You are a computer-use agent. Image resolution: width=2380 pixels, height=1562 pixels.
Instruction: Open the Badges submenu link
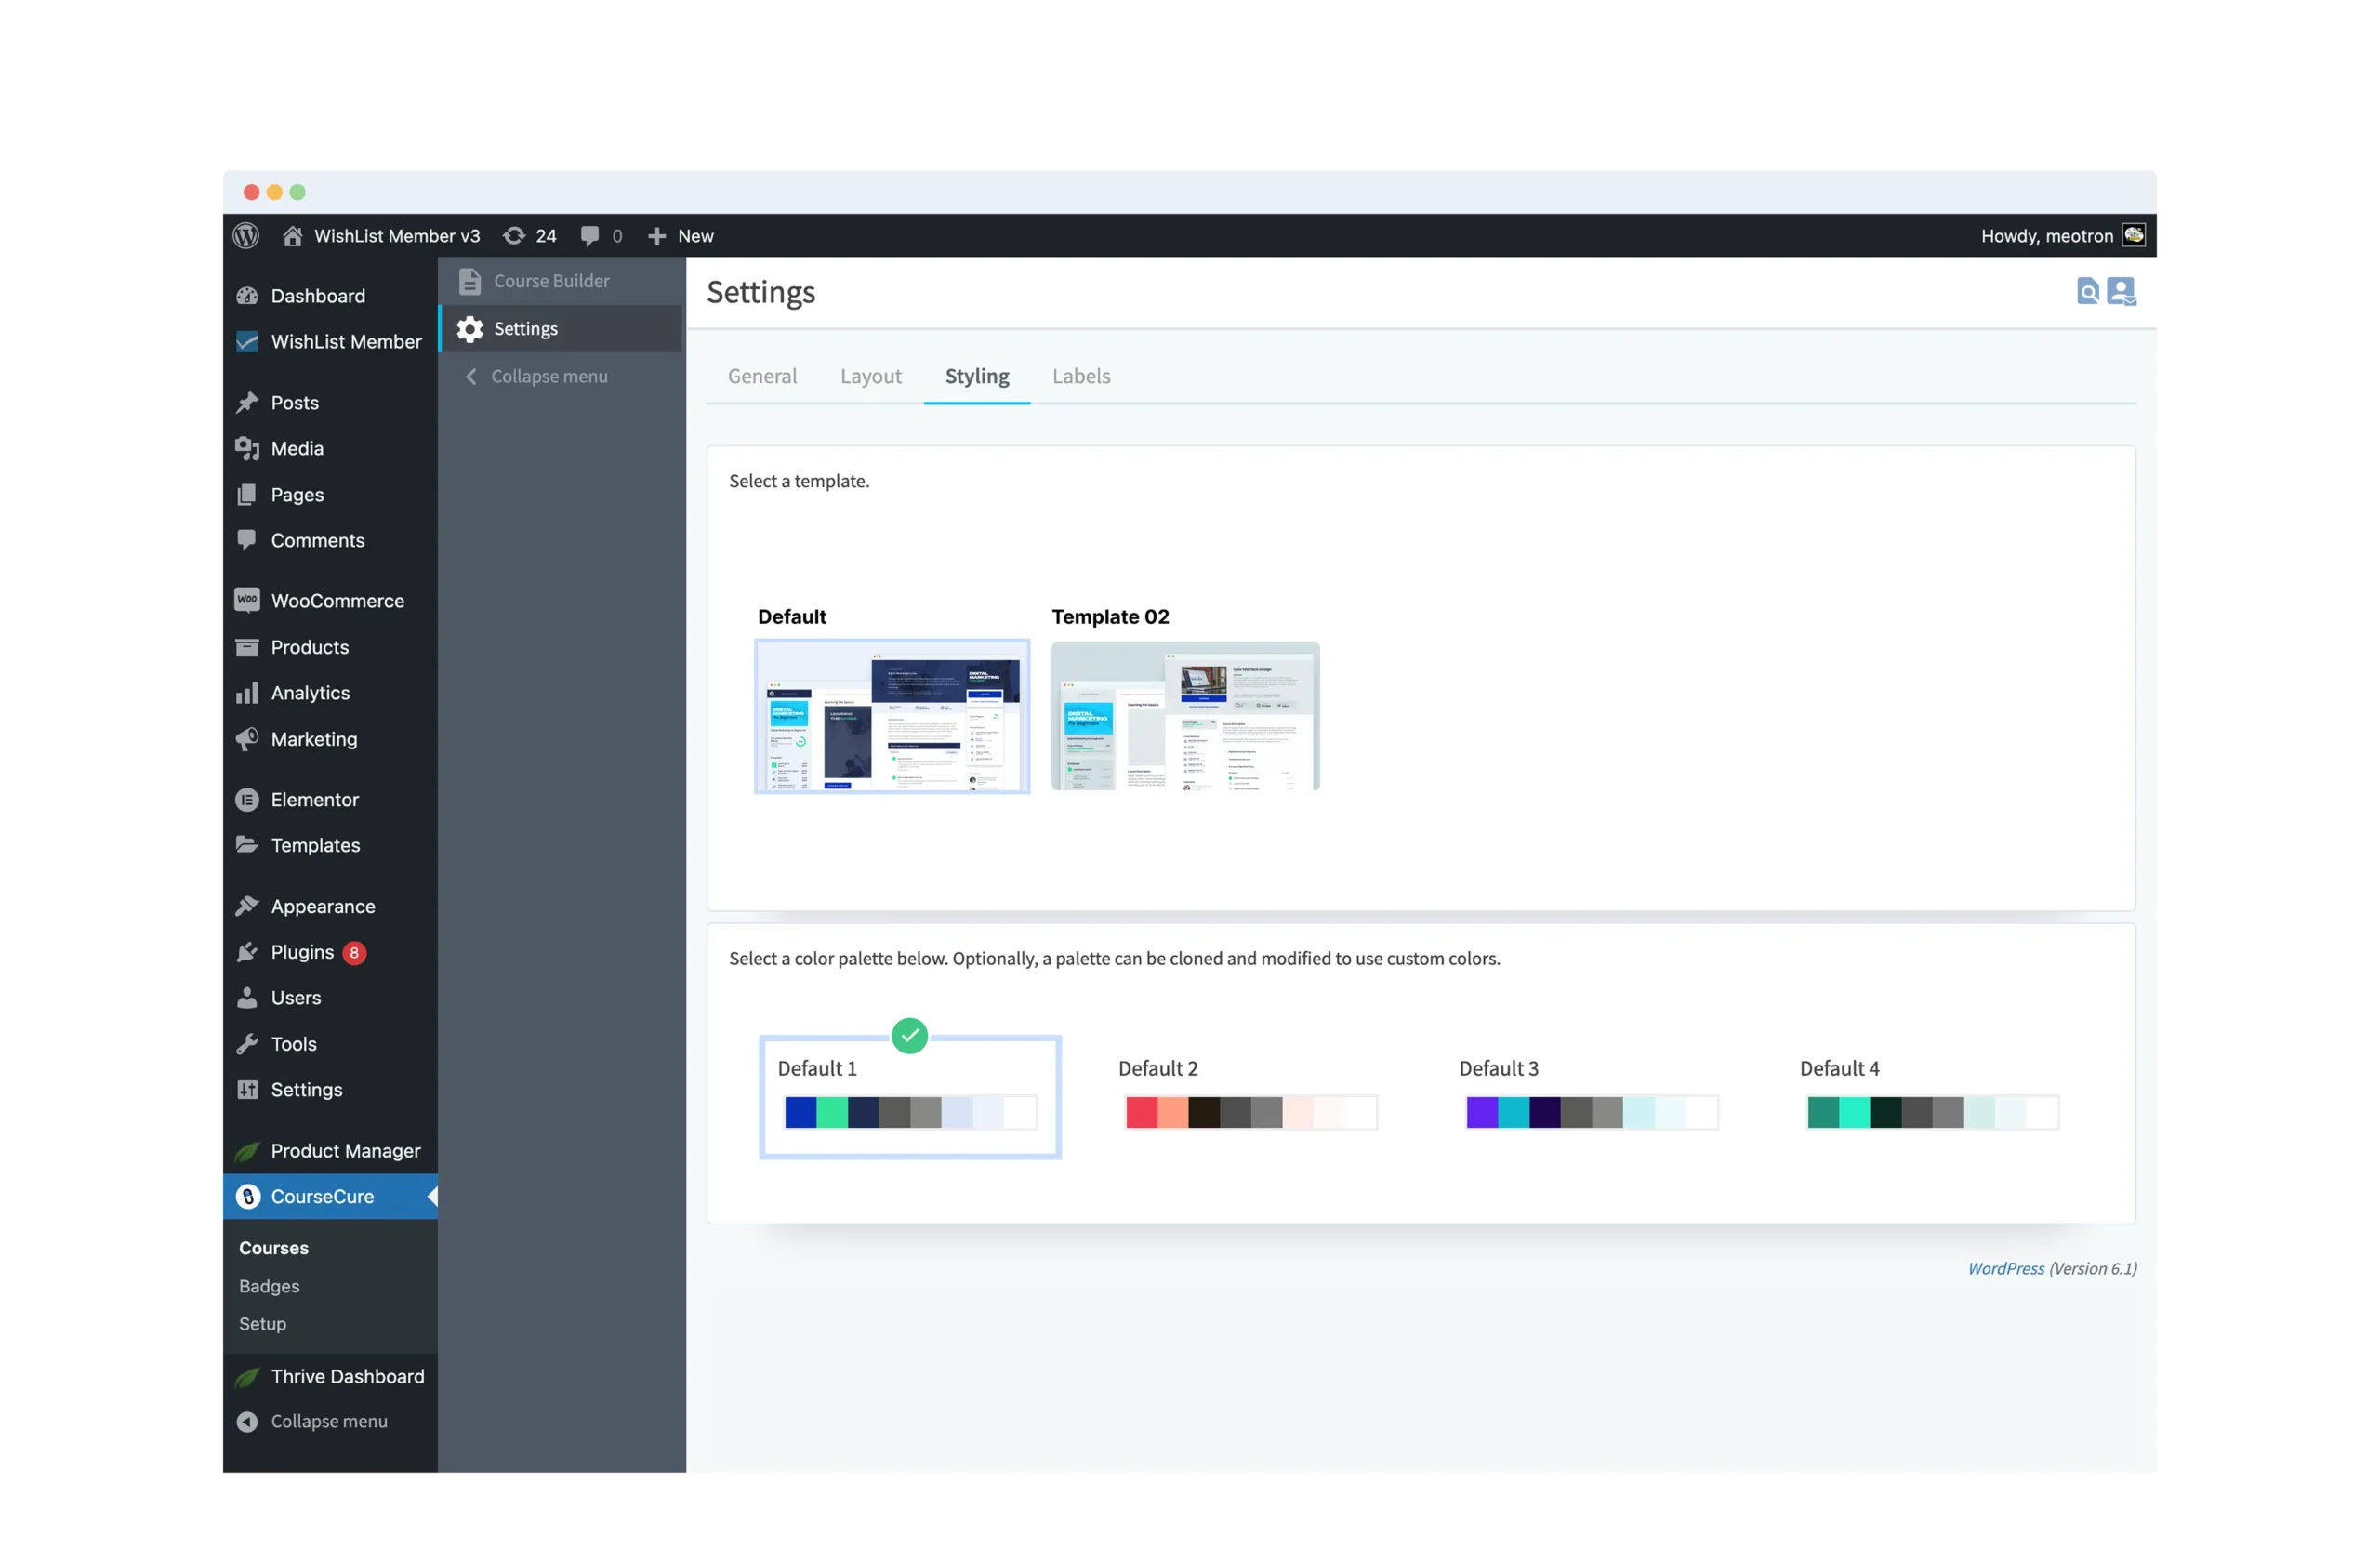click(x=269, y=1286)
